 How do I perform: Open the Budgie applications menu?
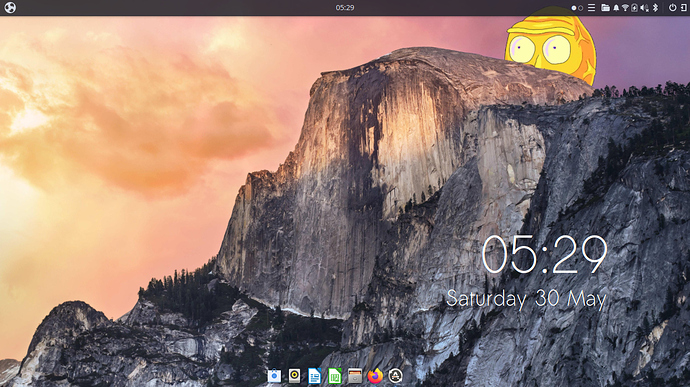coord(10,7)
